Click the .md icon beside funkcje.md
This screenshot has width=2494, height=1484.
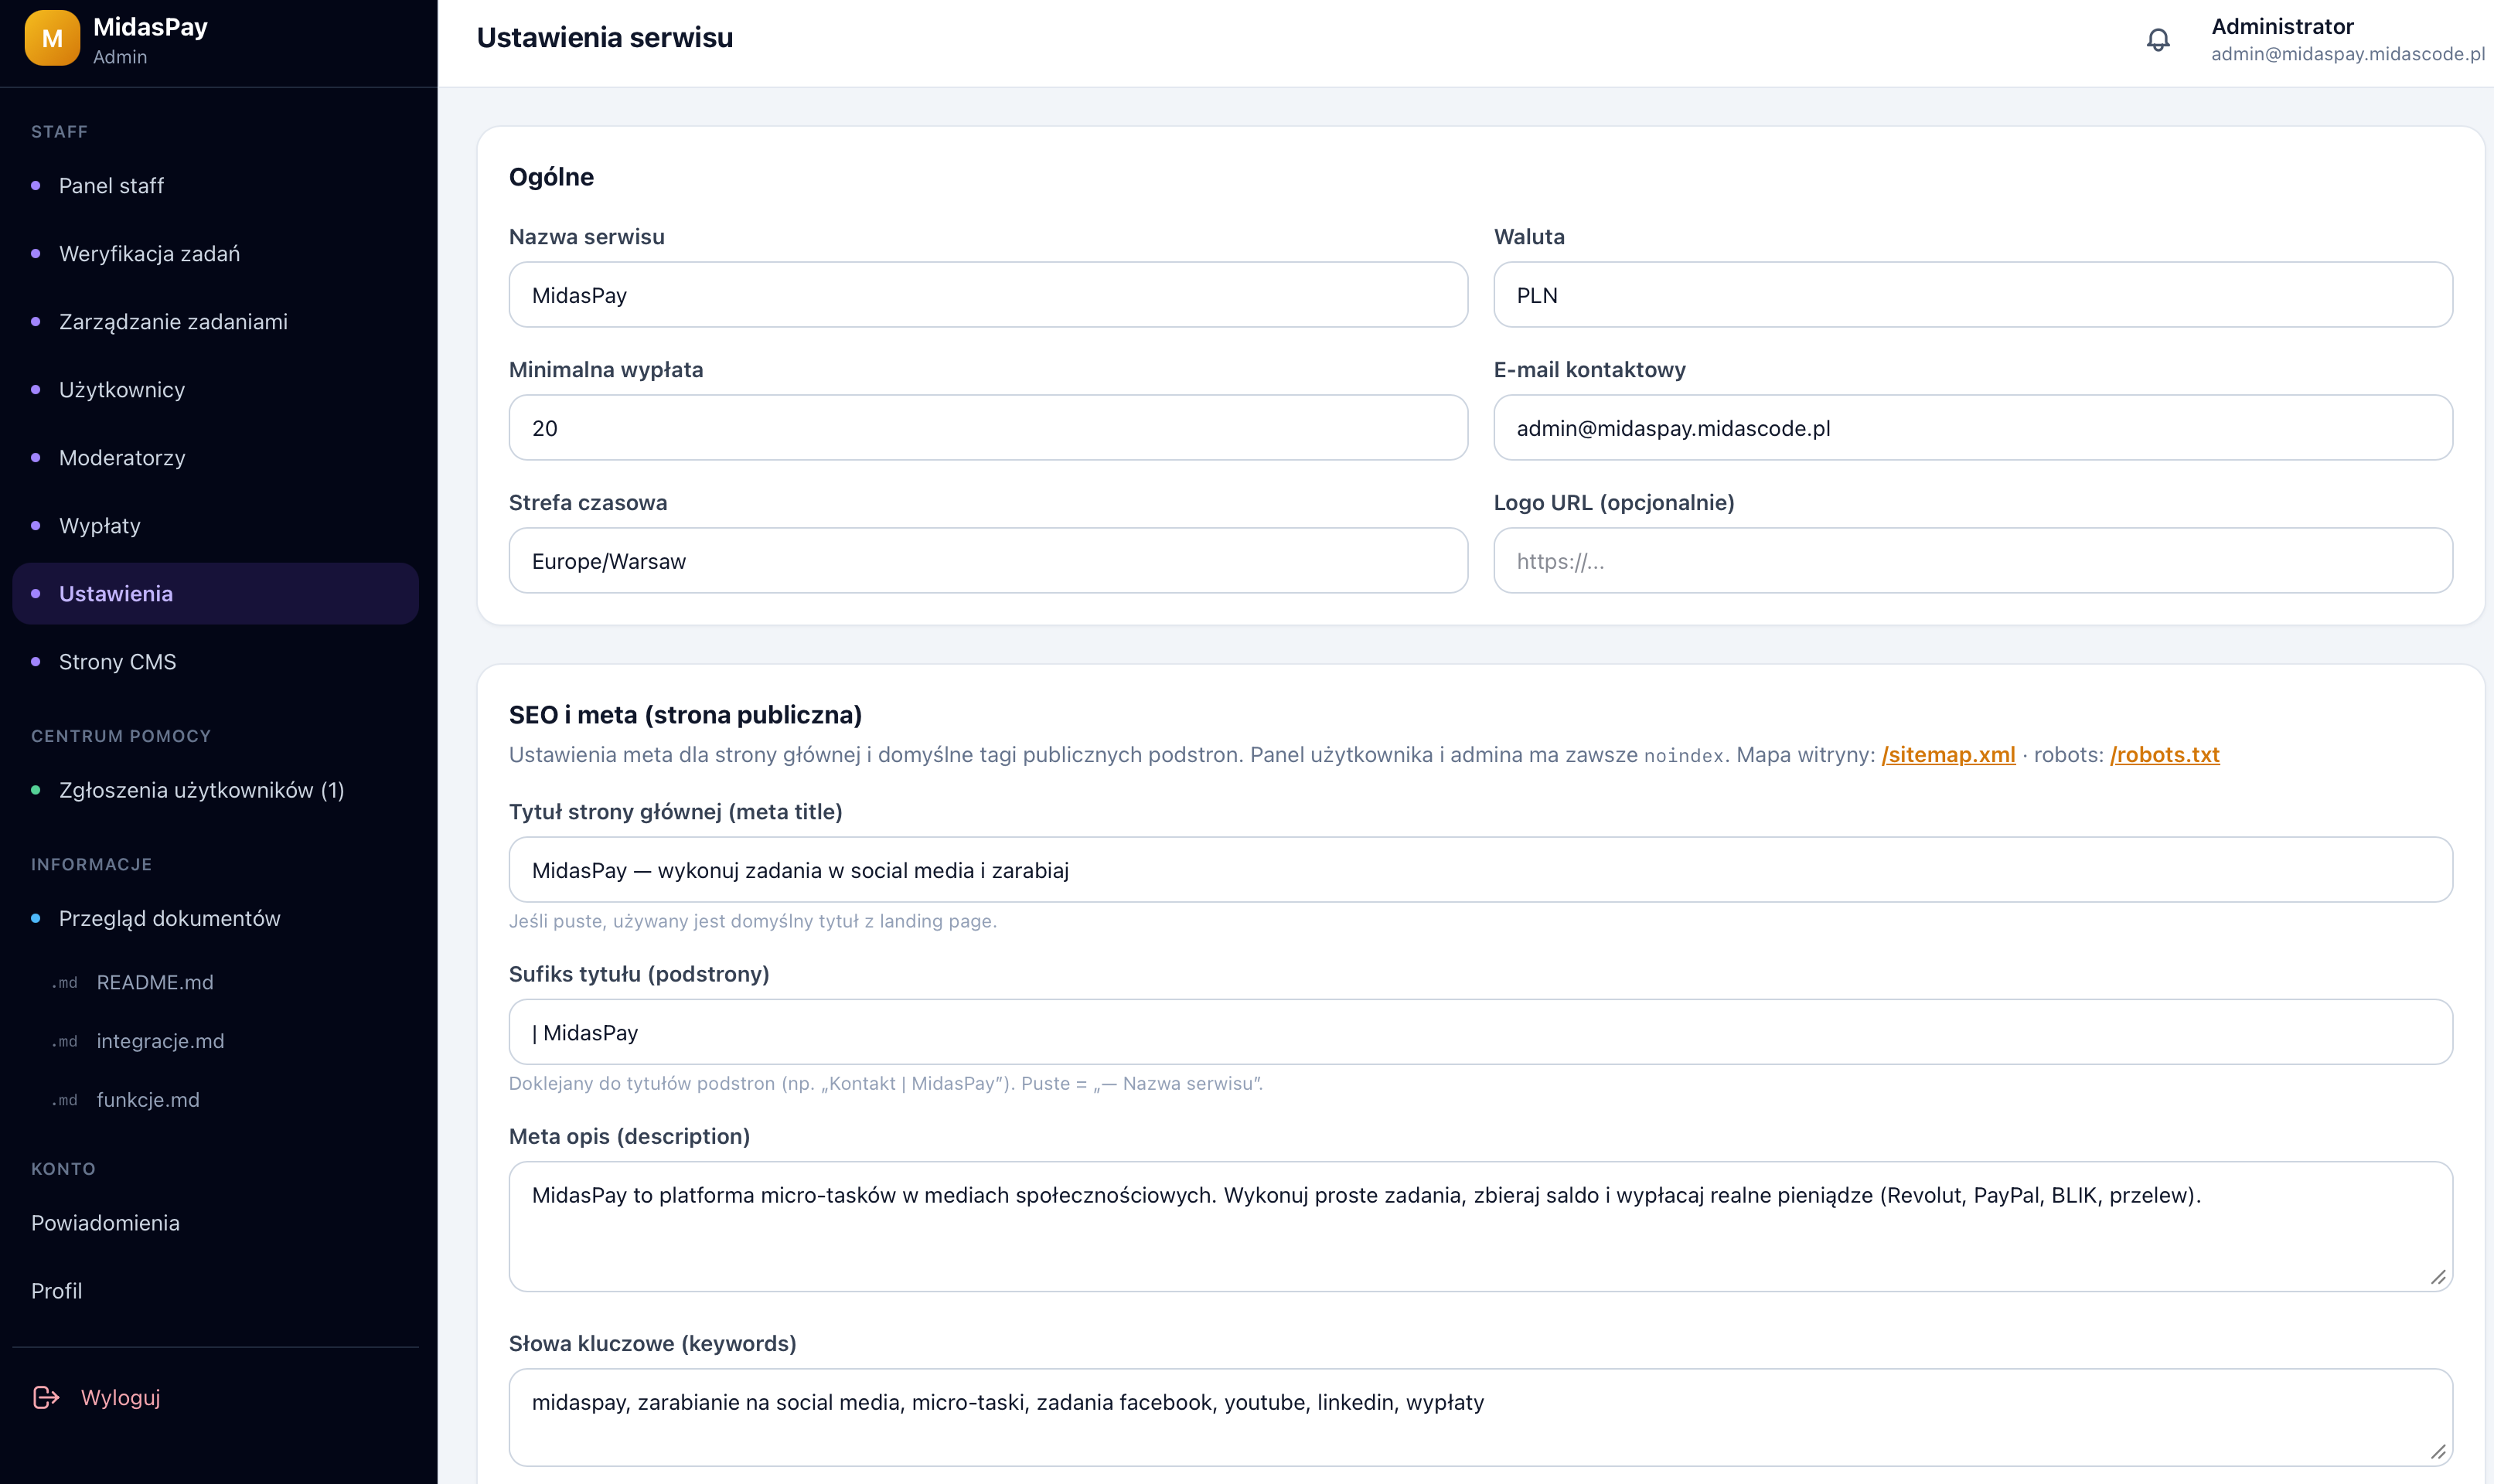[x=65, y=1100]
